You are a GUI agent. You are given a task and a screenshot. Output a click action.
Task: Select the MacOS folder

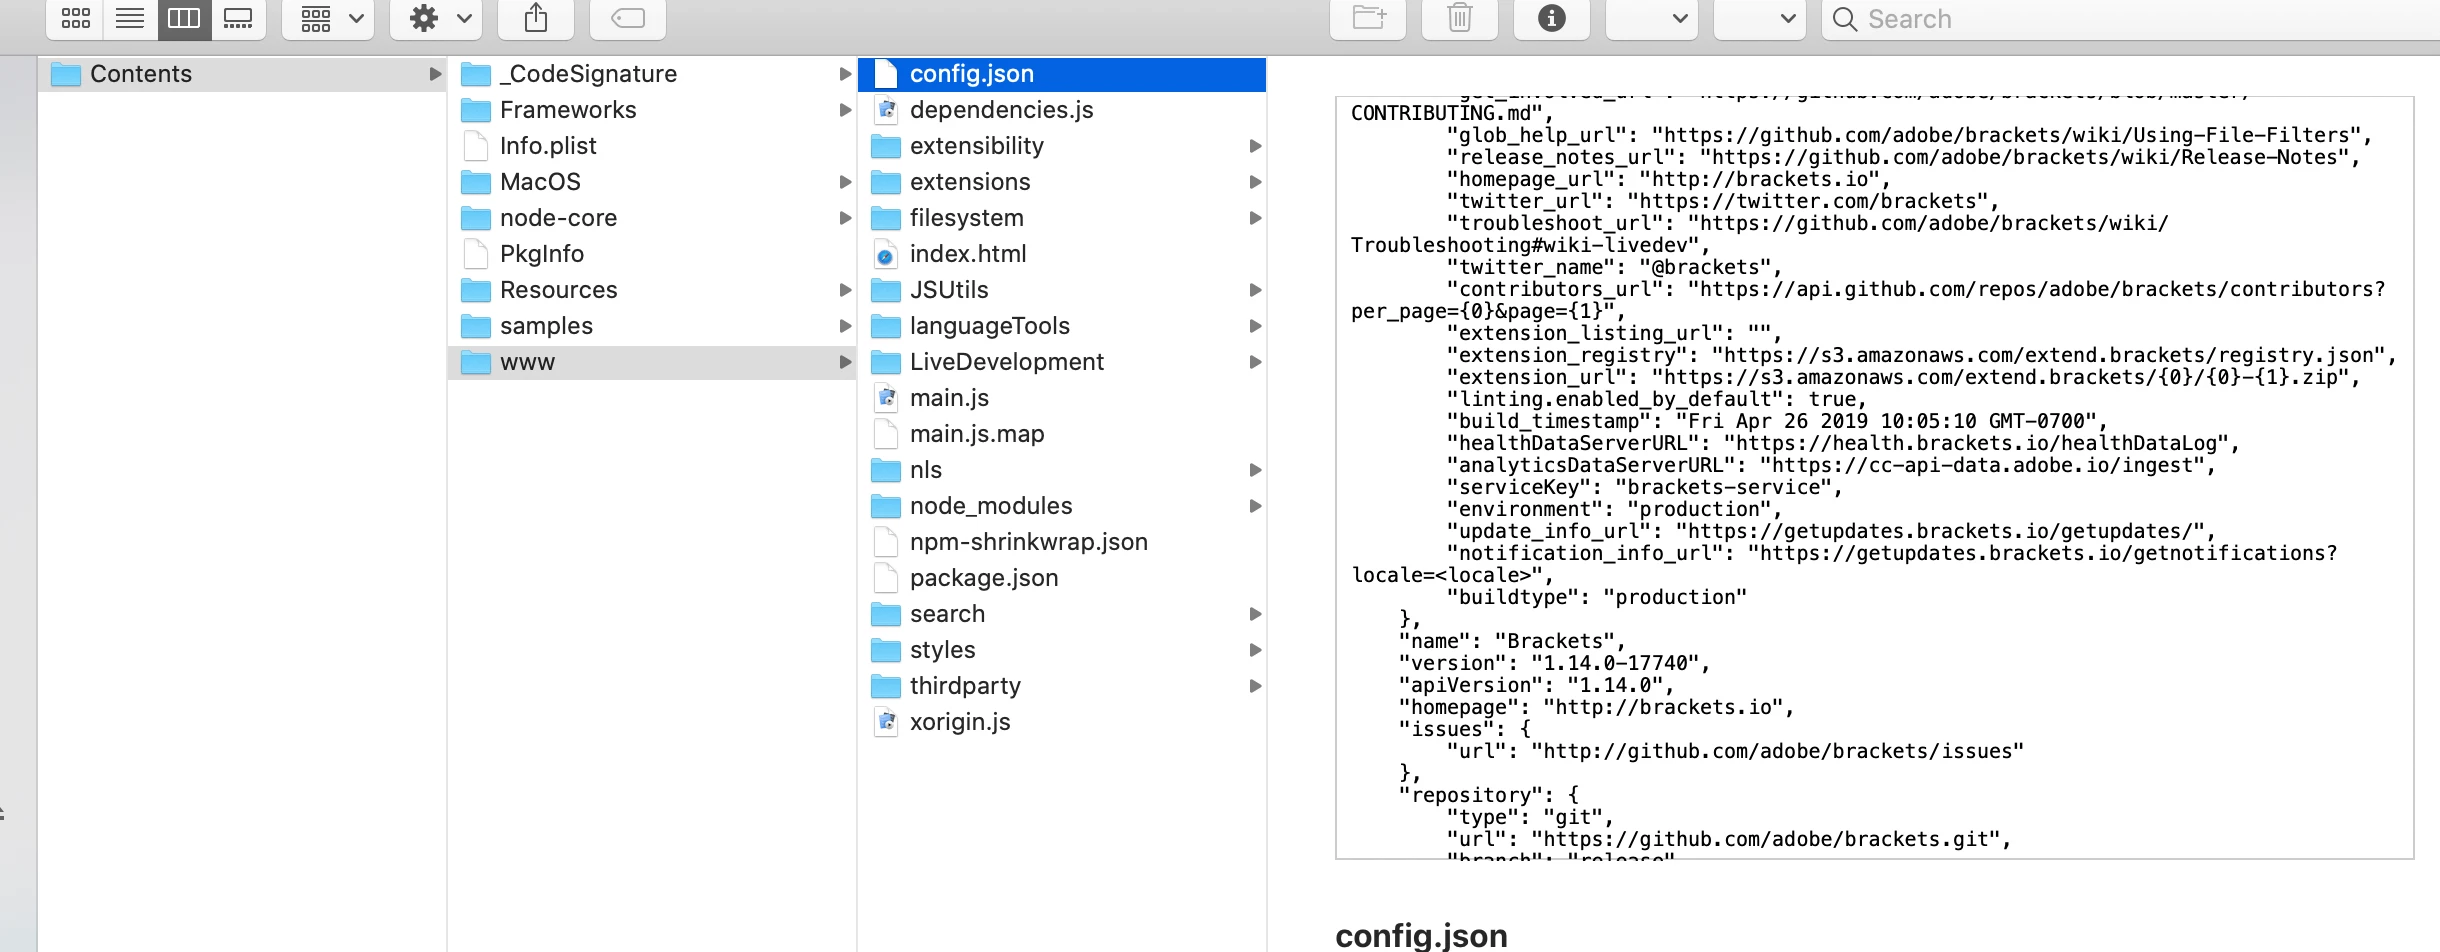click(652, 182)
